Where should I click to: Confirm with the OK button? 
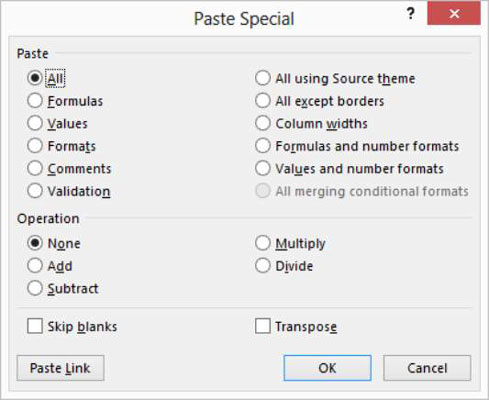[327, 368]
